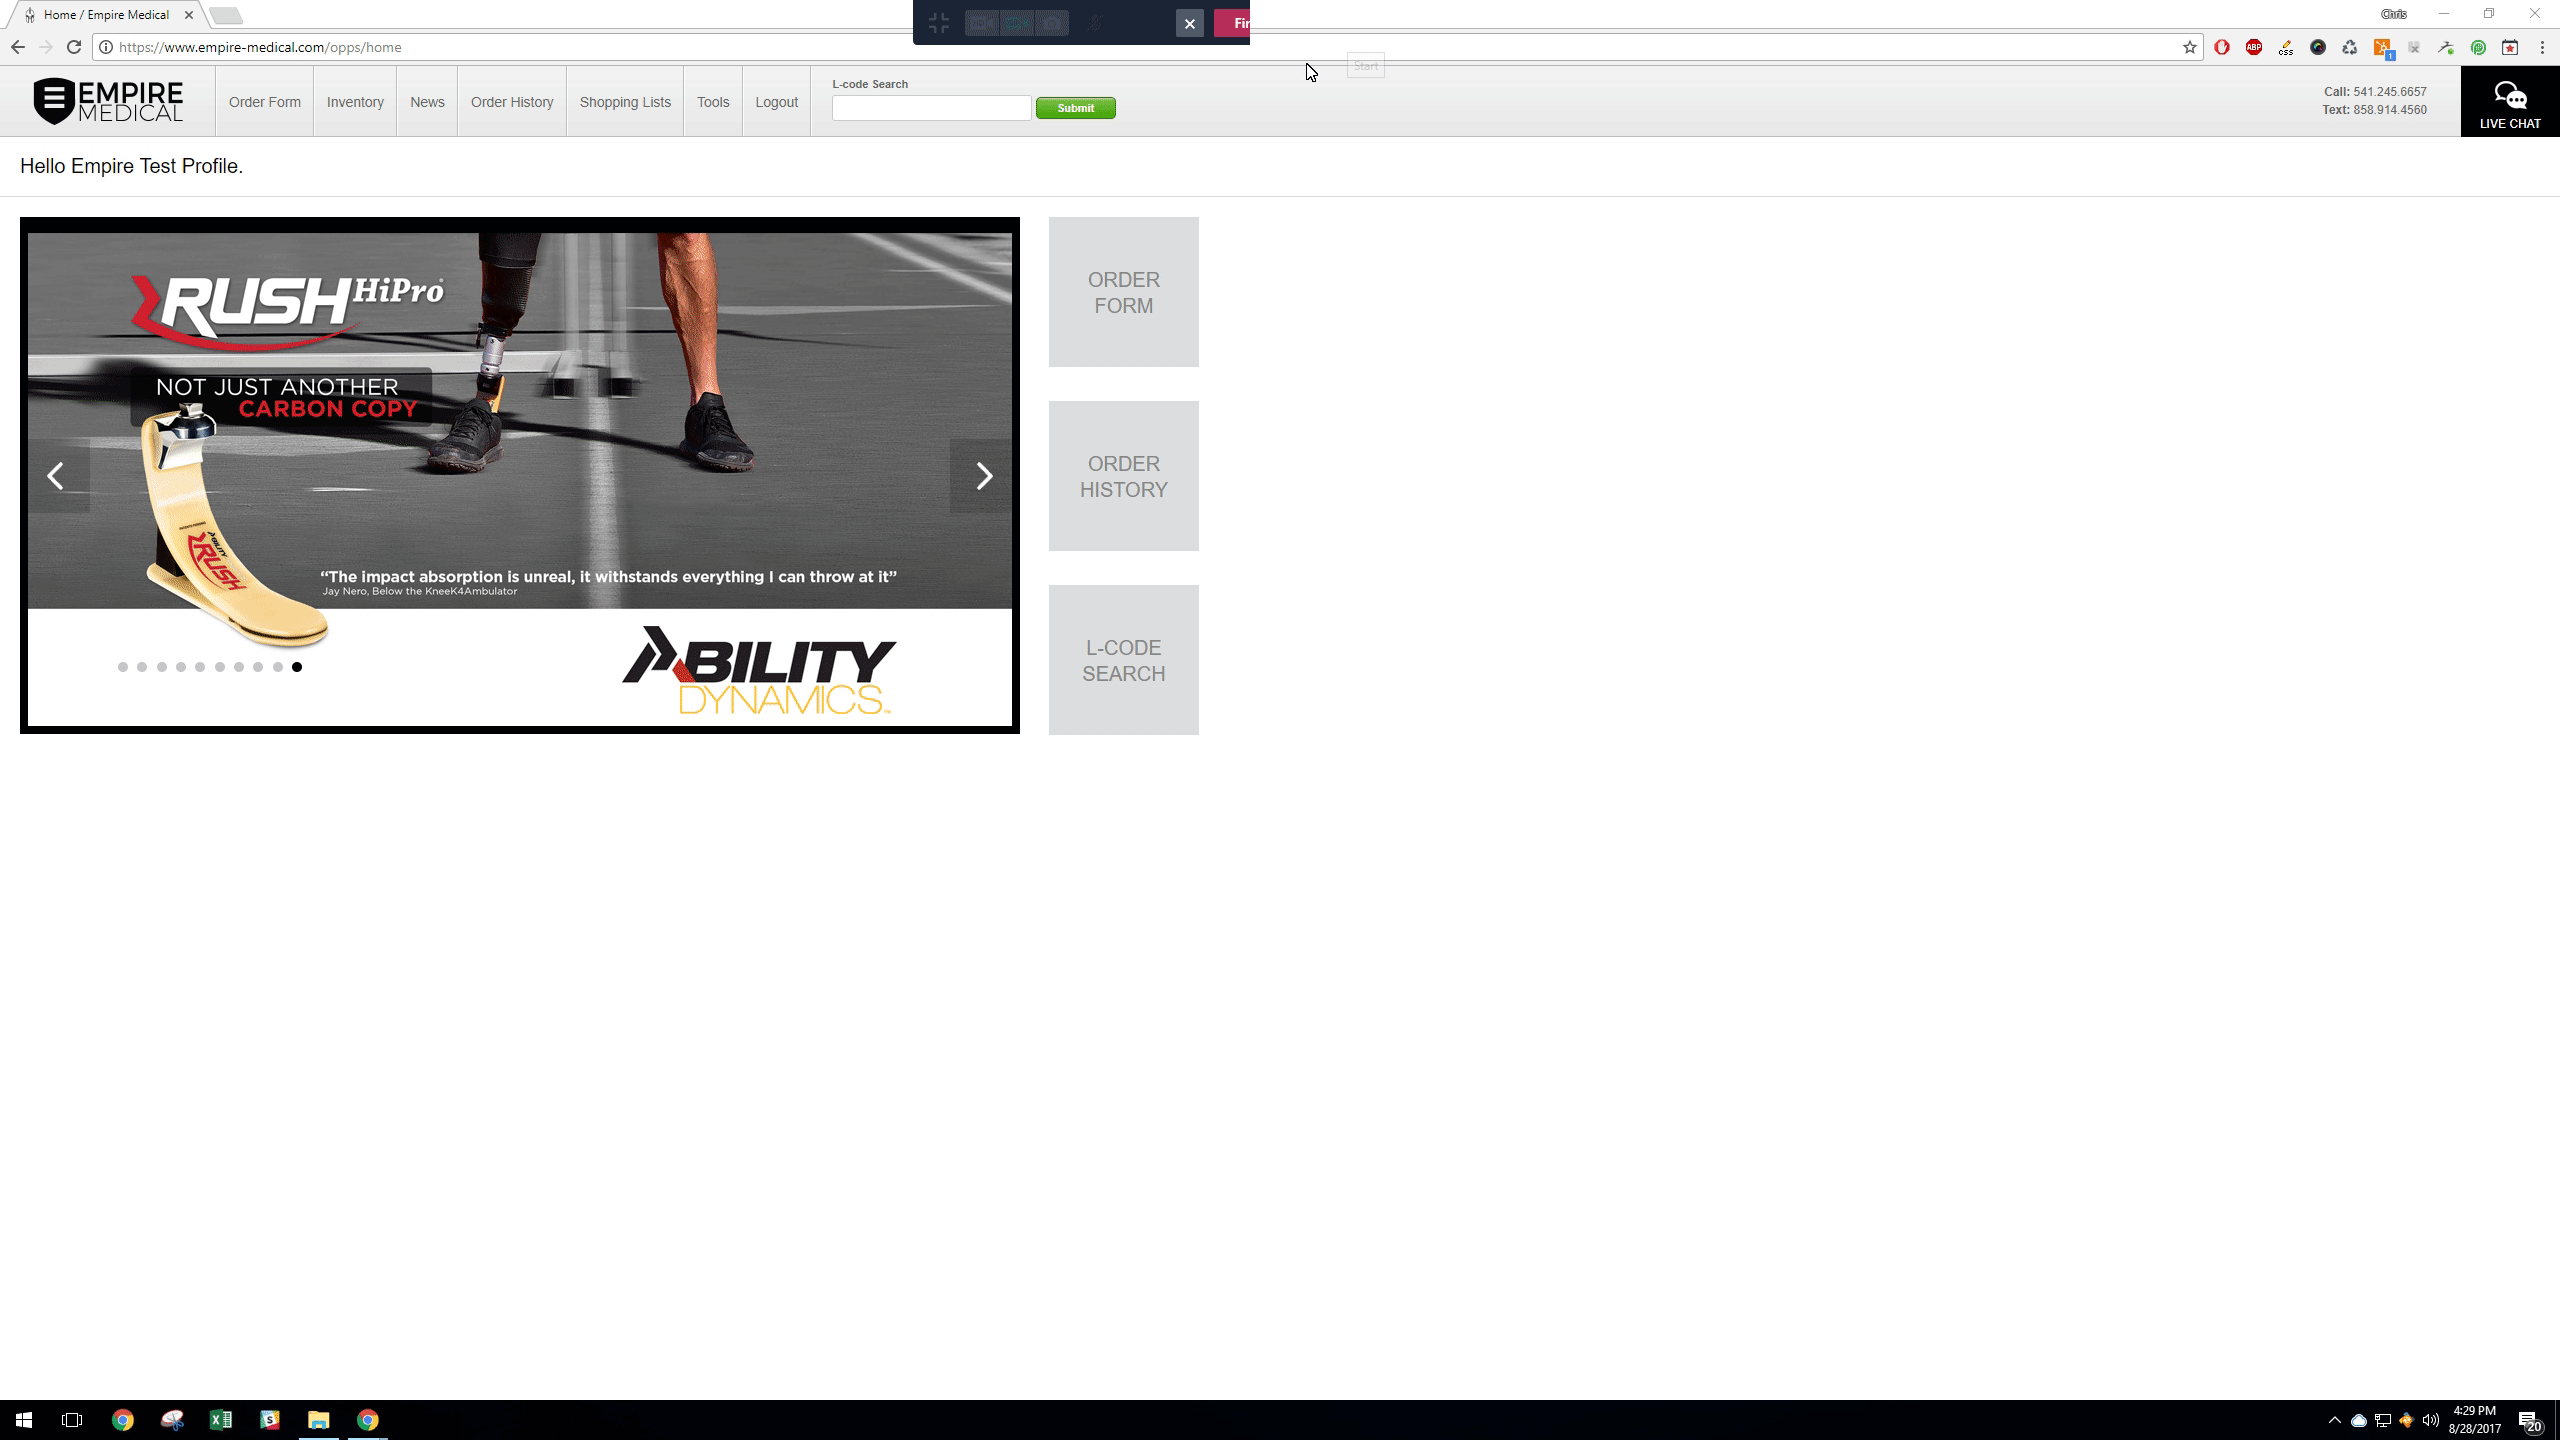Select the seventh carousel dot
Viewport: 2560px width, 1440px height.
pos(239,667)
